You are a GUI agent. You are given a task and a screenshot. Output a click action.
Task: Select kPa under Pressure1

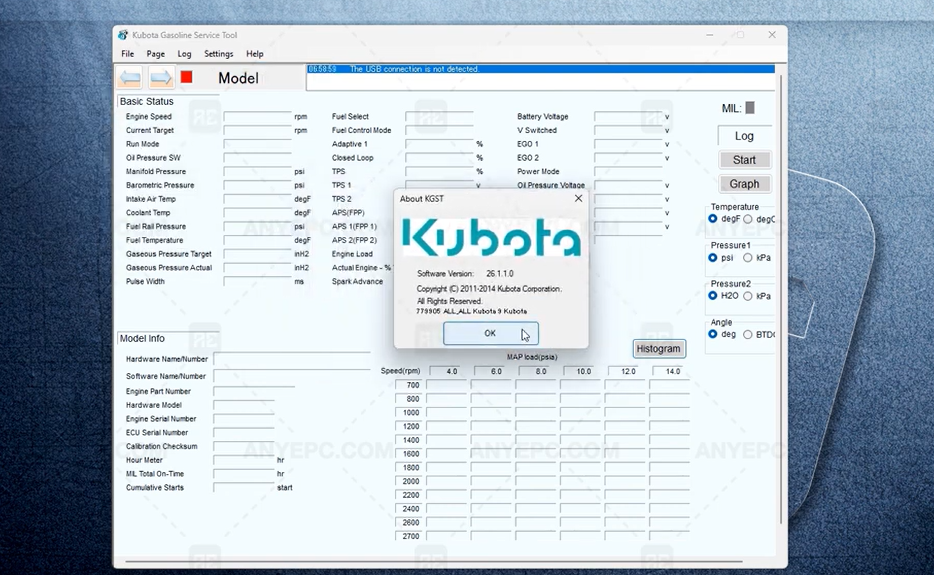(748, 258)
